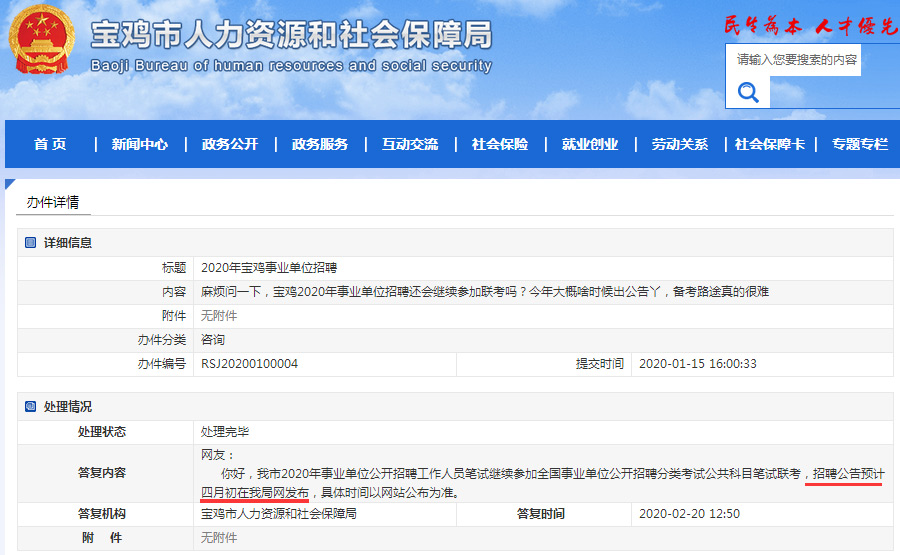Screen dimensions: 900x555
Task: Select 政务公开 in the navigation bar
Action: pyautogui.click(x=230, y=144)
